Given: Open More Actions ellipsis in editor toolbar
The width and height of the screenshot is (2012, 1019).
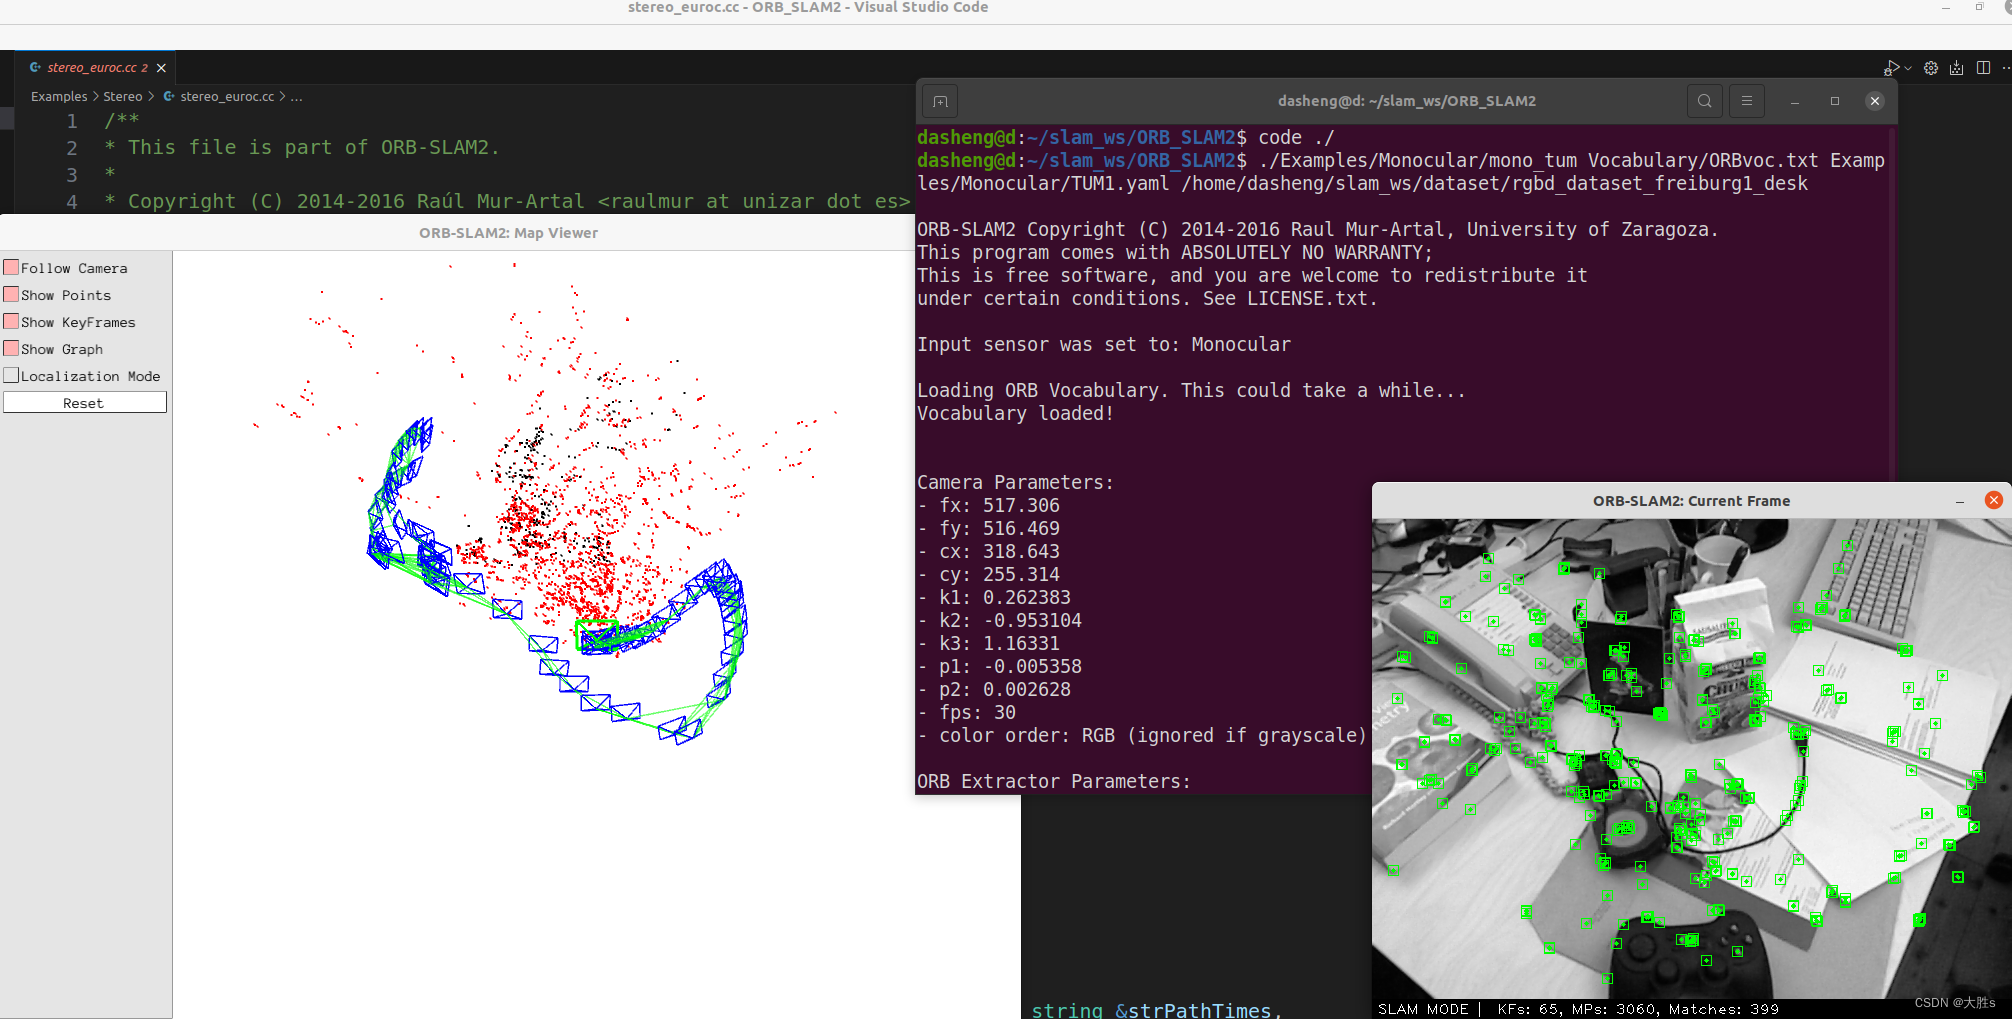Looking at the screenshot, I should (x=2005, y=68).
